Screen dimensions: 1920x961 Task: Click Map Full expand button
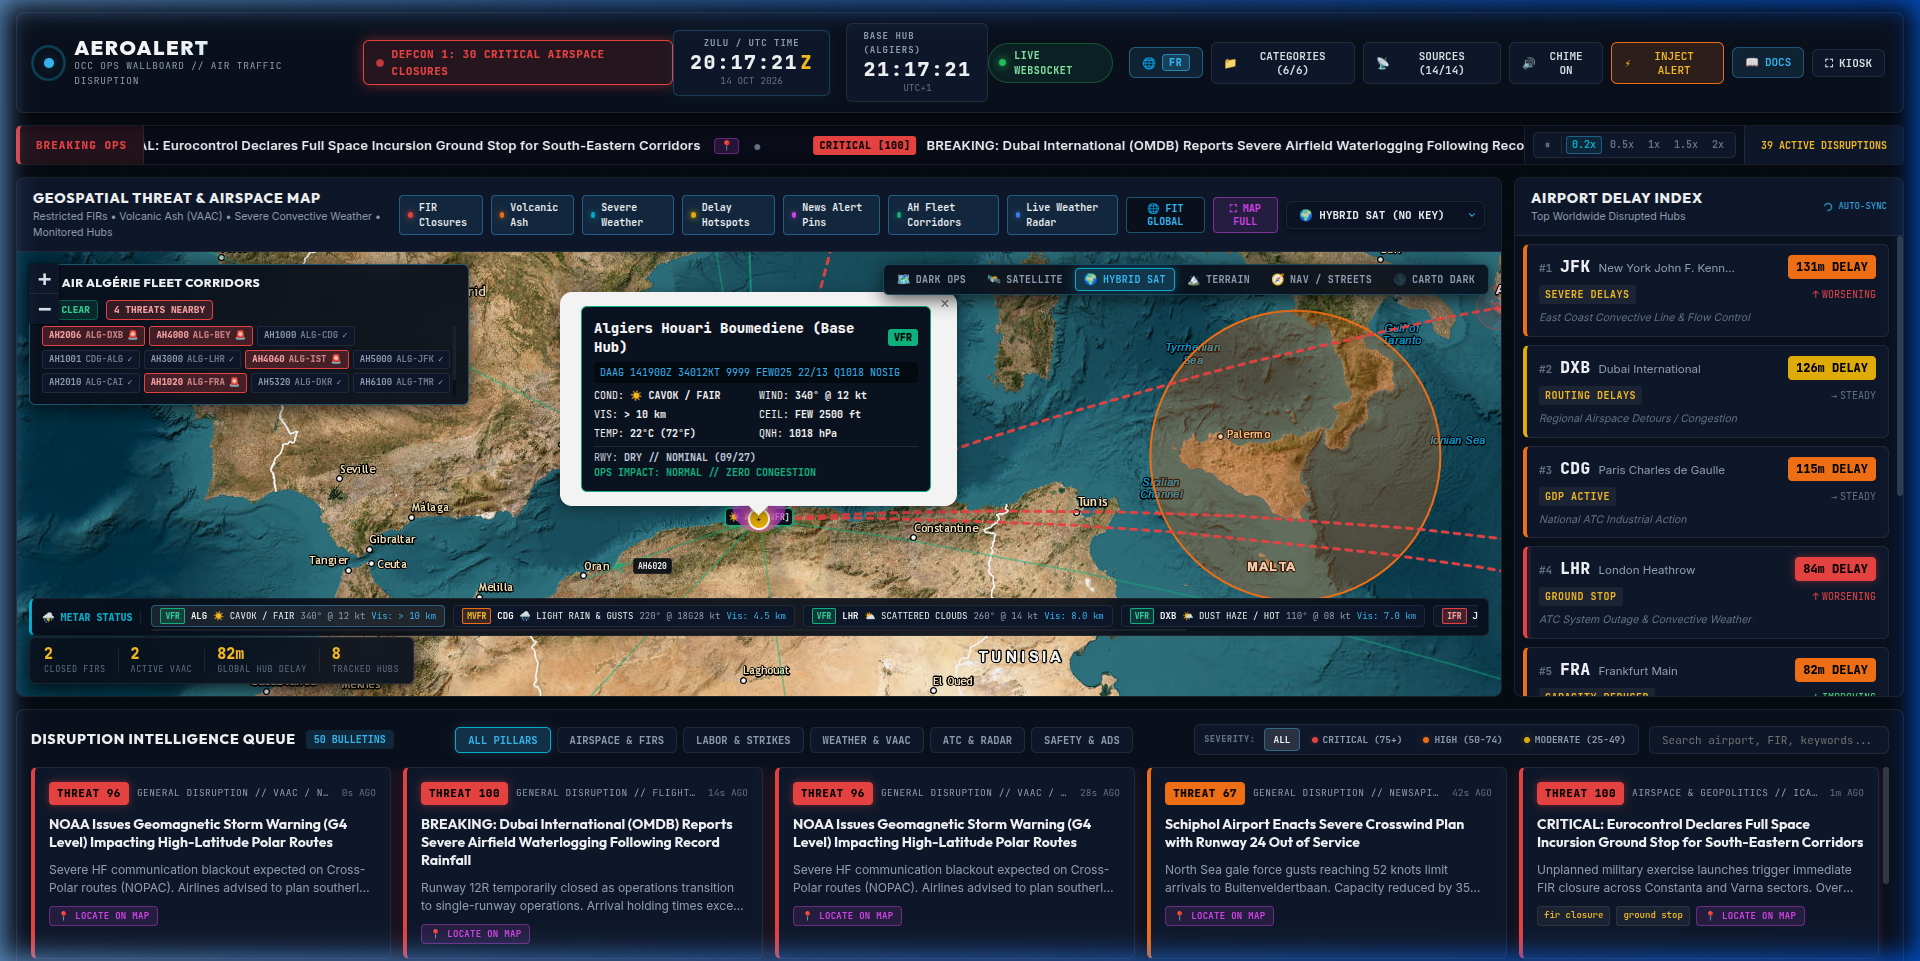[1245, 215]
